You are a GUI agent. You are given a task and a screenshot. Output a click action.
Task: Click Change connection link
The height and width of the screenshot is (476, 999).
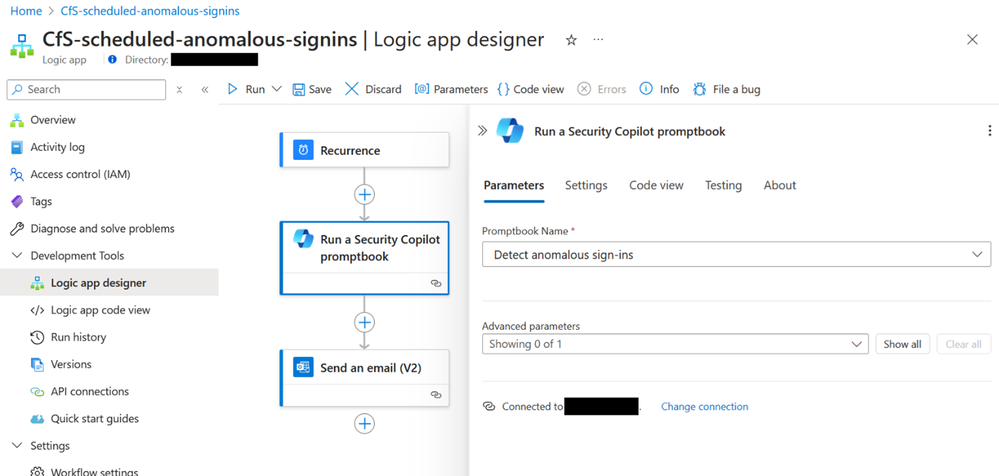point(705,407)
